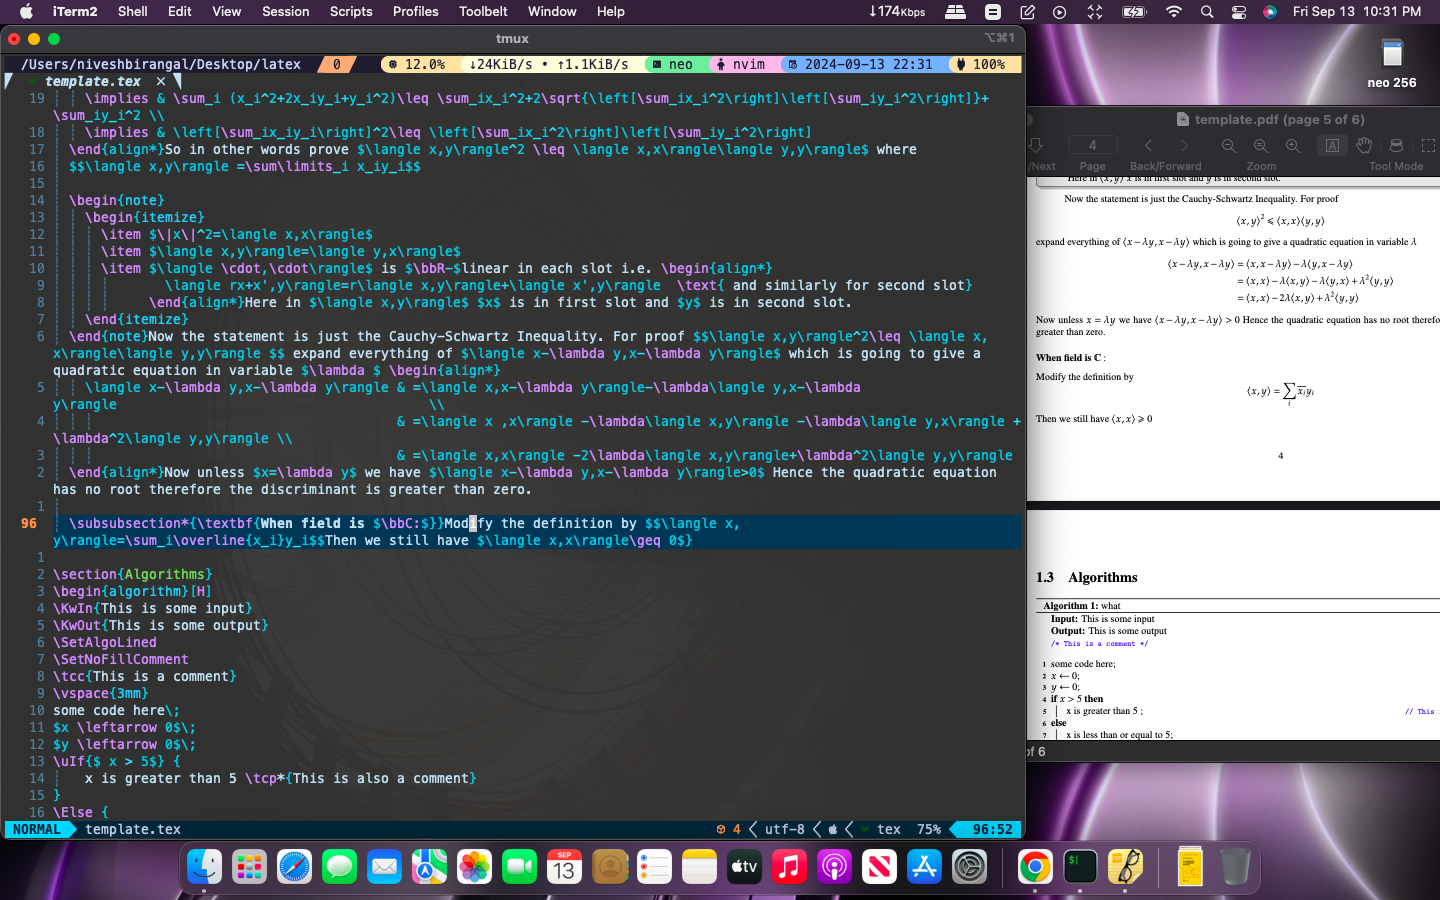Launch Apple TV from the Dock
This screenshot has height=900, width=1440.
point(744,866)
